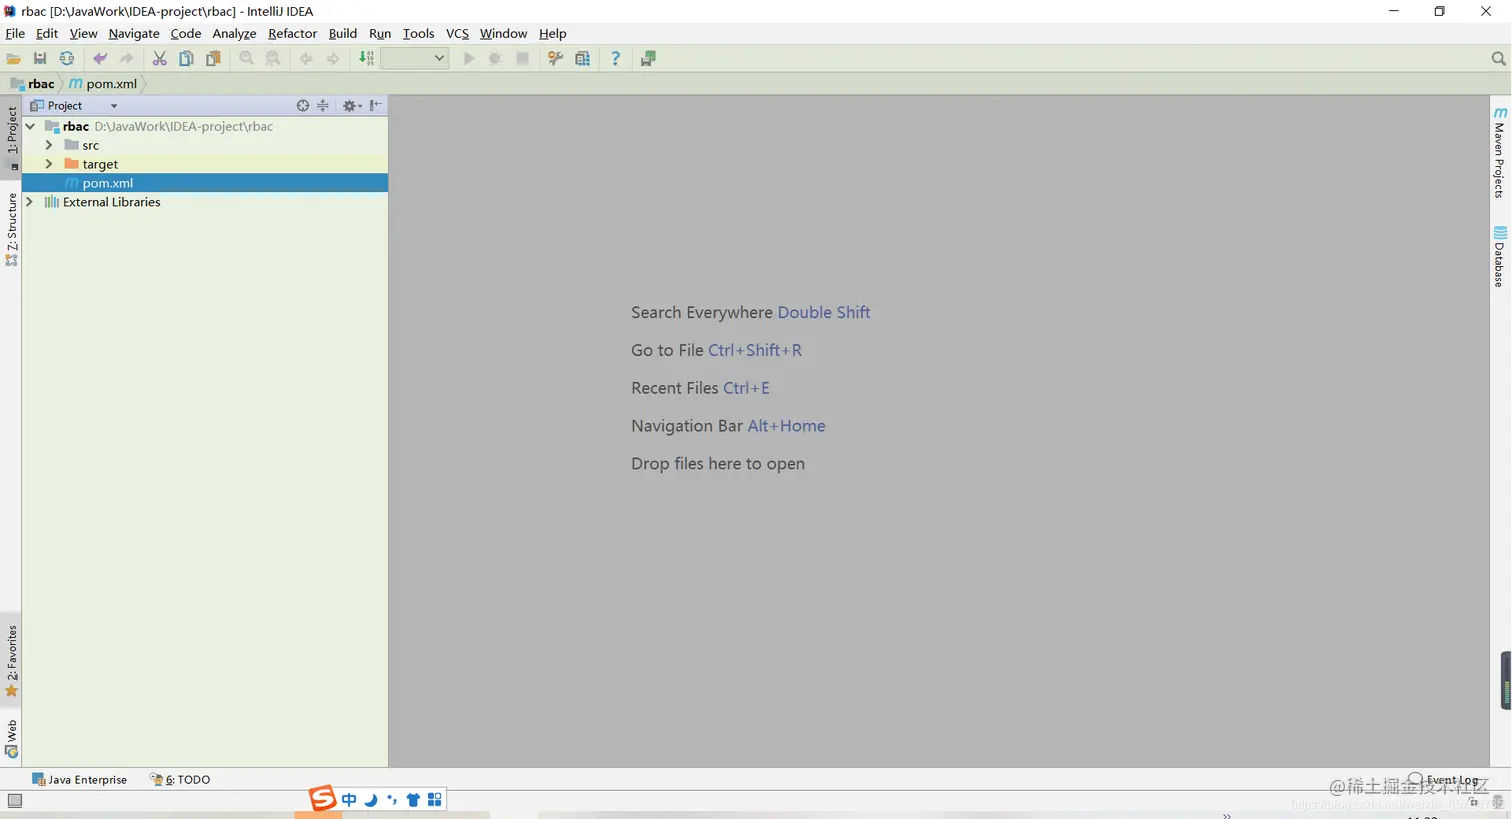The image size is (1512, 819).
Task: Click the Debug bug icon
Action: [x=495, y=59]
